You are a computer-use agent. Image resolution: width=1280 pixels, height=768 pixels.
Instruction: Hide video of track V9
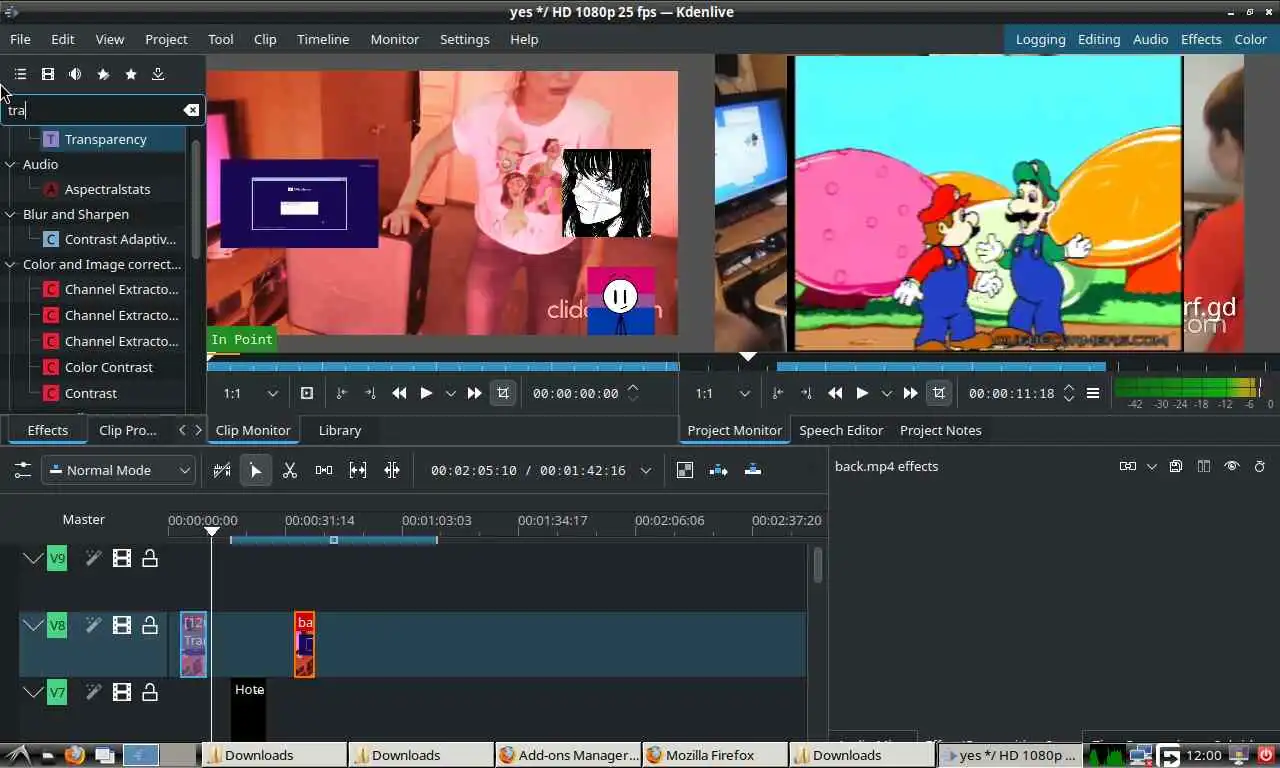pos(122,558)
